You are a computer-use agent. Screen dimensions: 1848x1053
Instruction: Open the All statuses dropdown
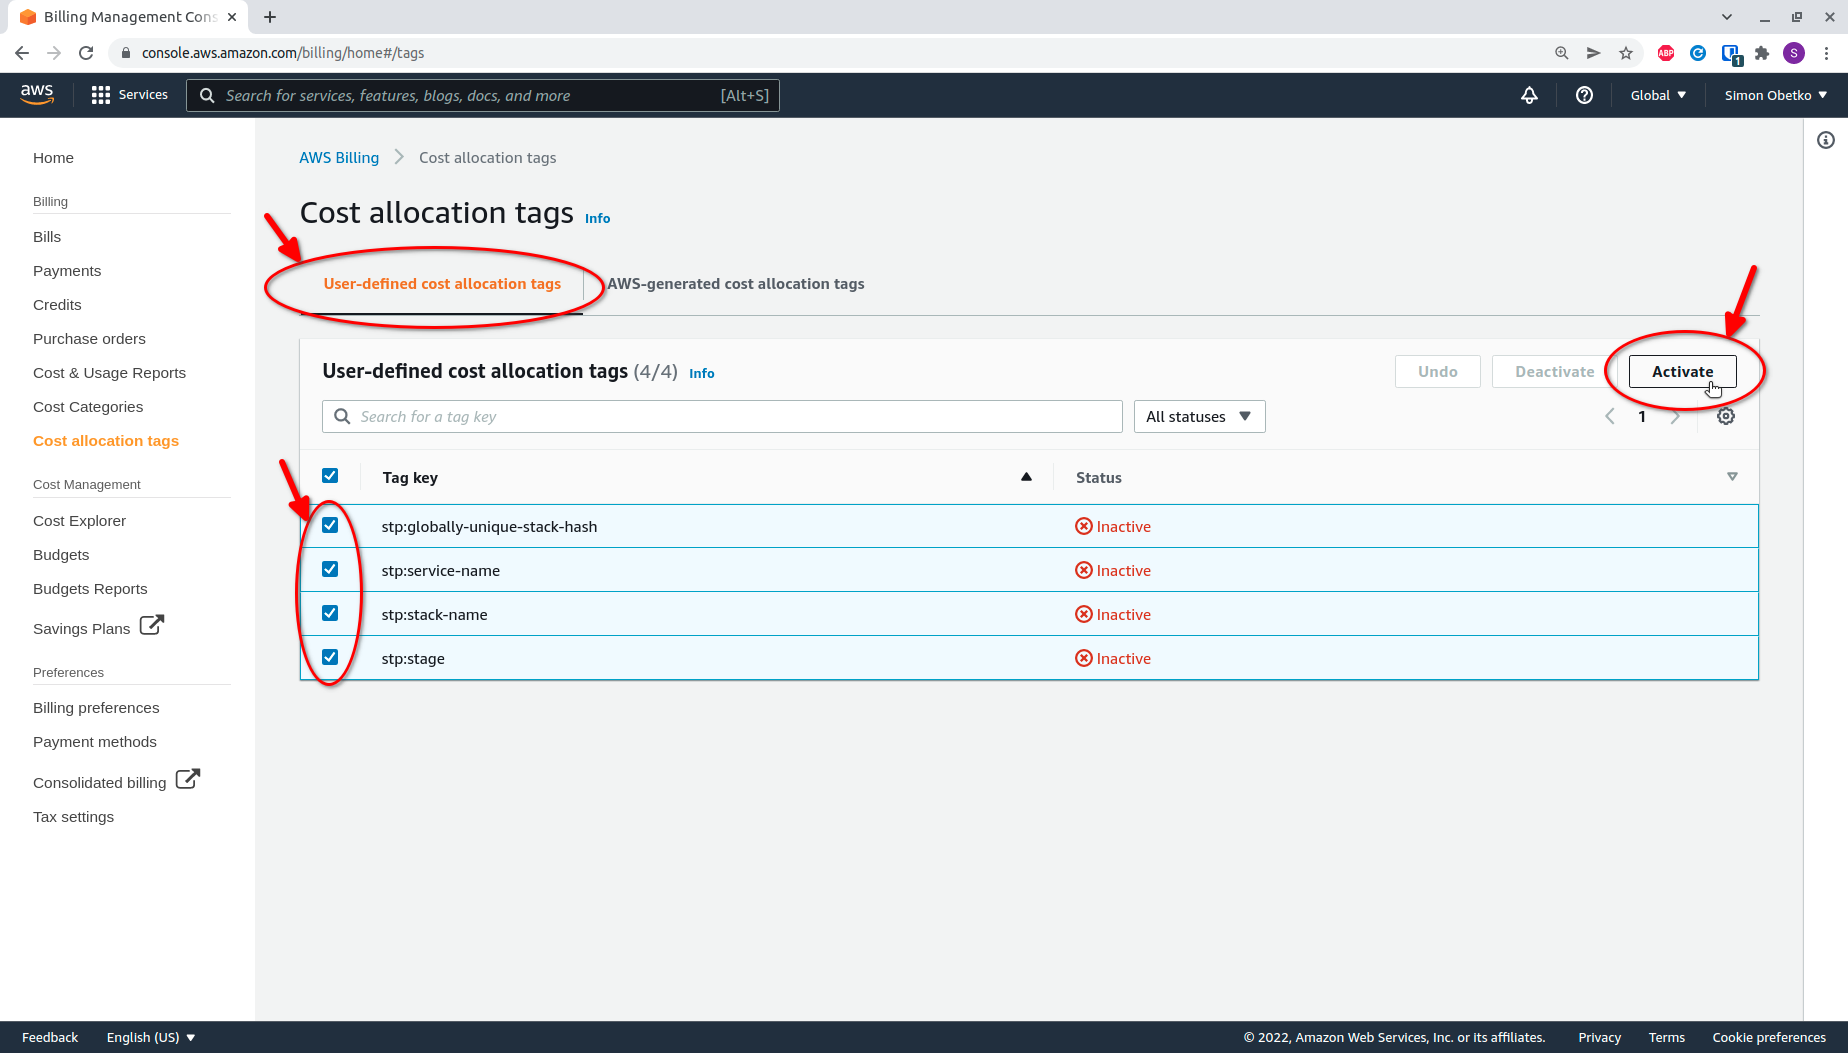click(1199, 417)
